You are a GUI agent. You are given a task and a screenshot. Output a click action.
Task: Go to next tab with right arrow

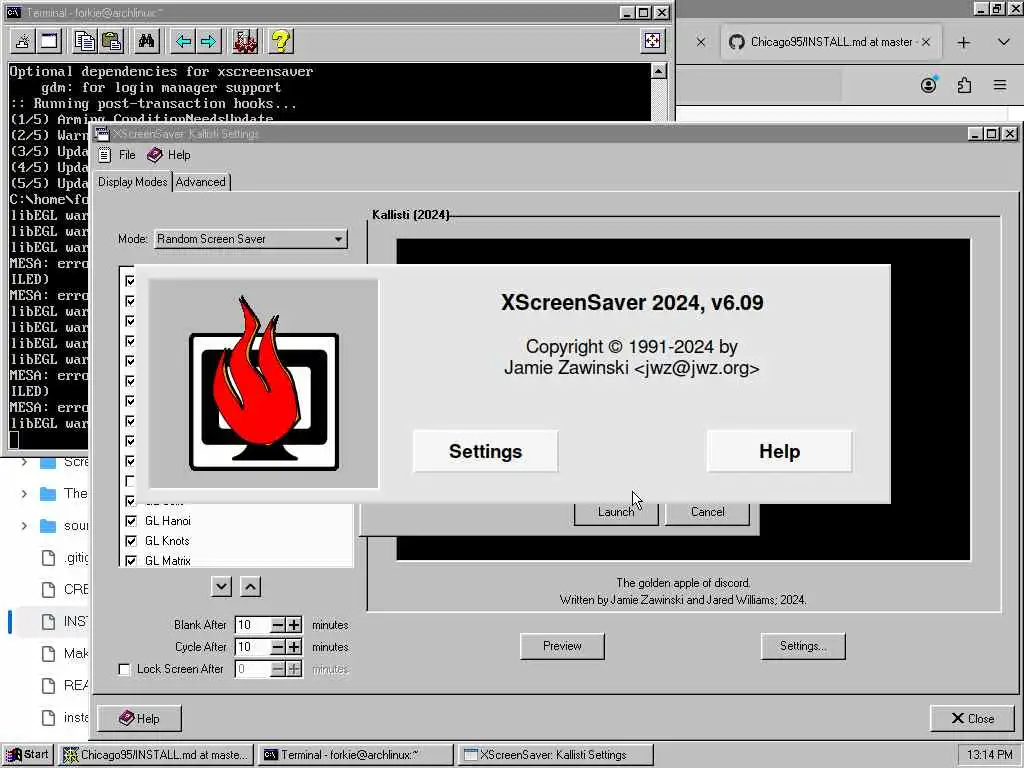point(208,41)
